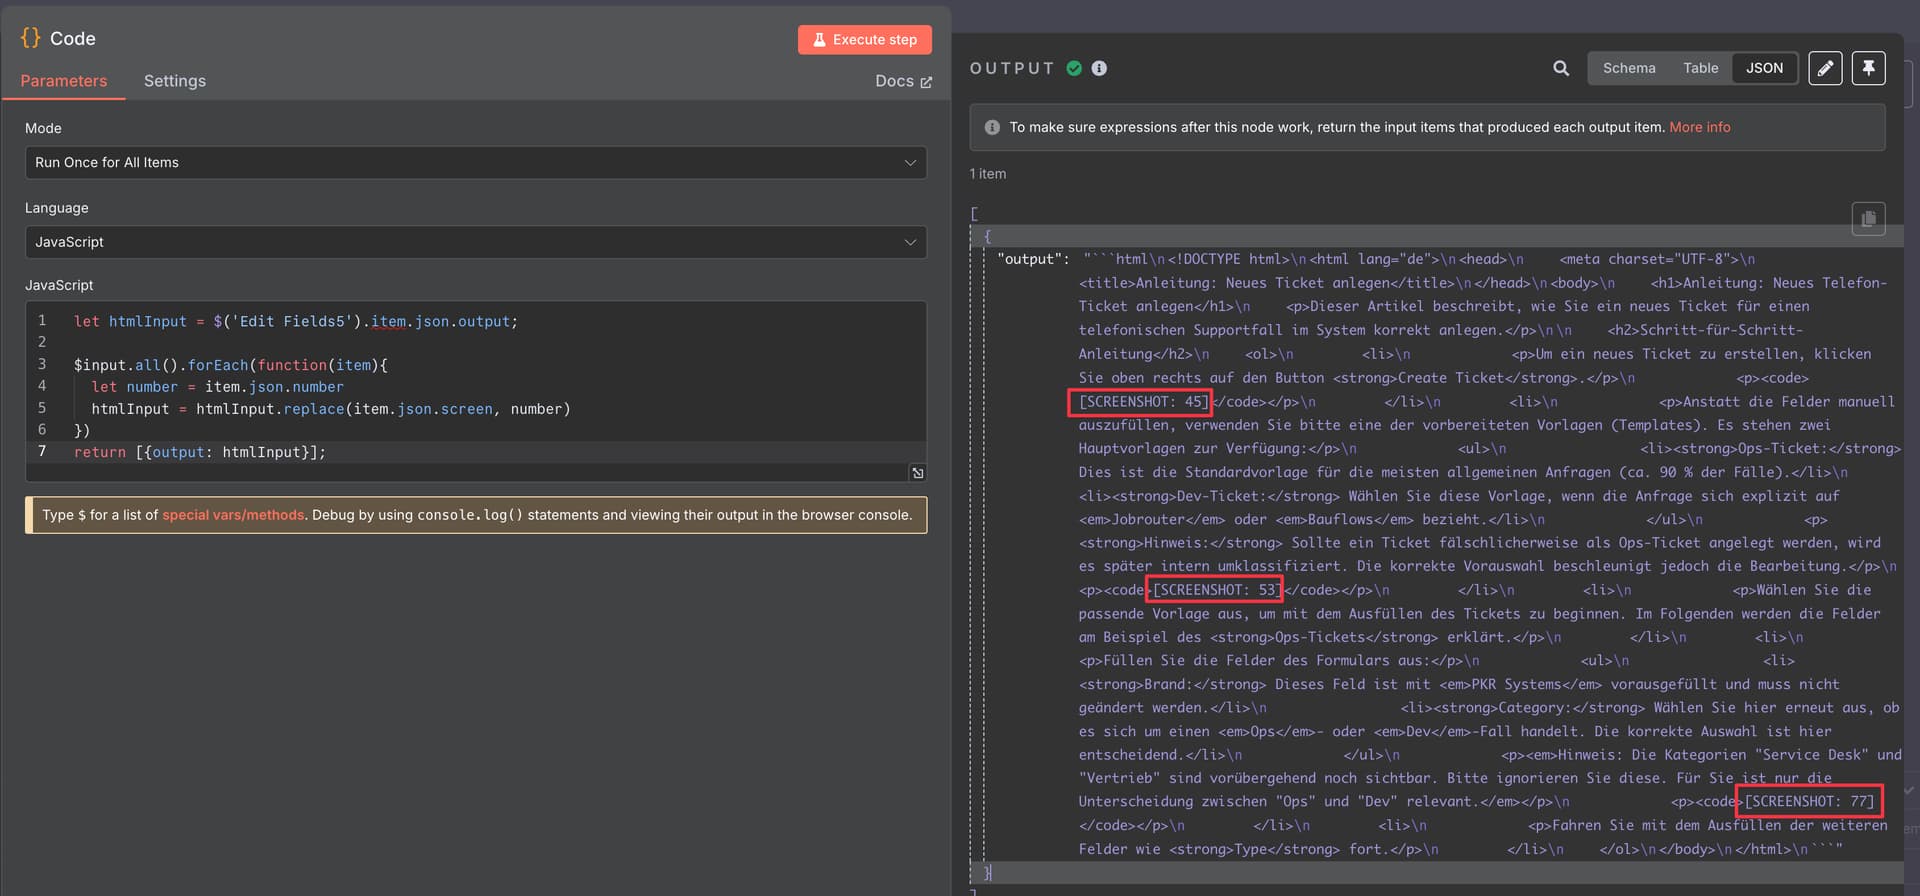Click the JavaScript editor label

click(x=59, y=285)
